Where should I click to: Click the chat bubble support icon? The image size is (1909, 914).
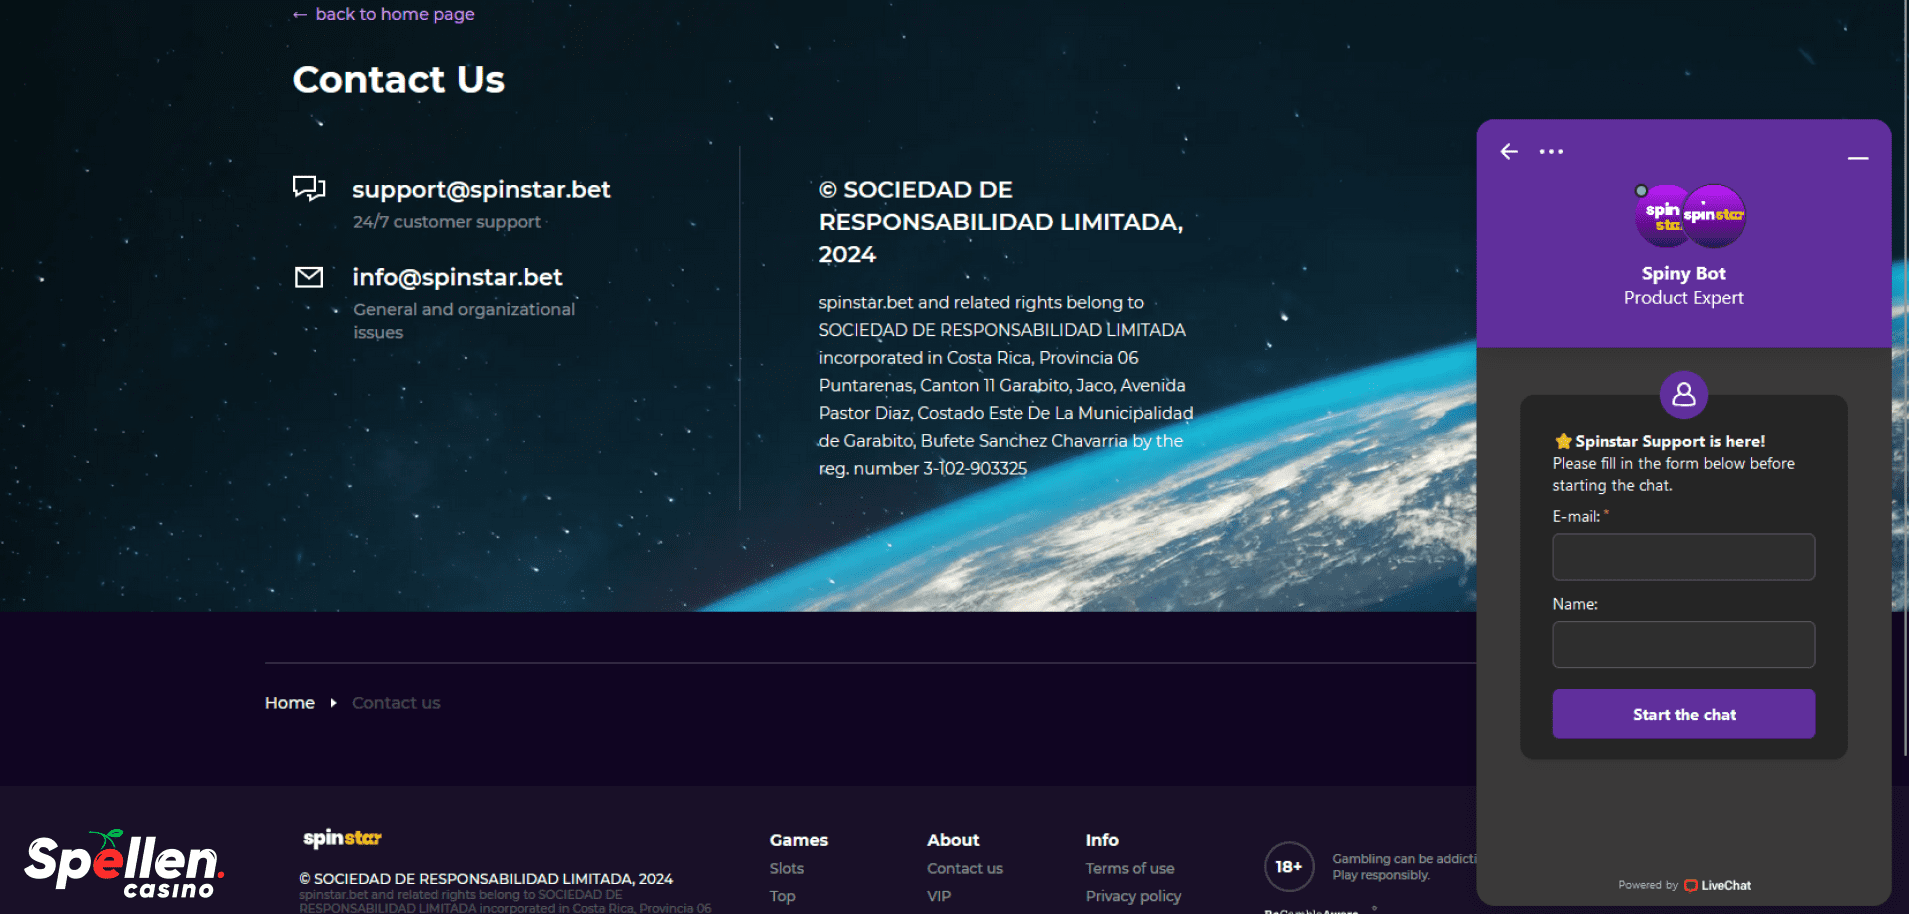click(x=309, y=188)
